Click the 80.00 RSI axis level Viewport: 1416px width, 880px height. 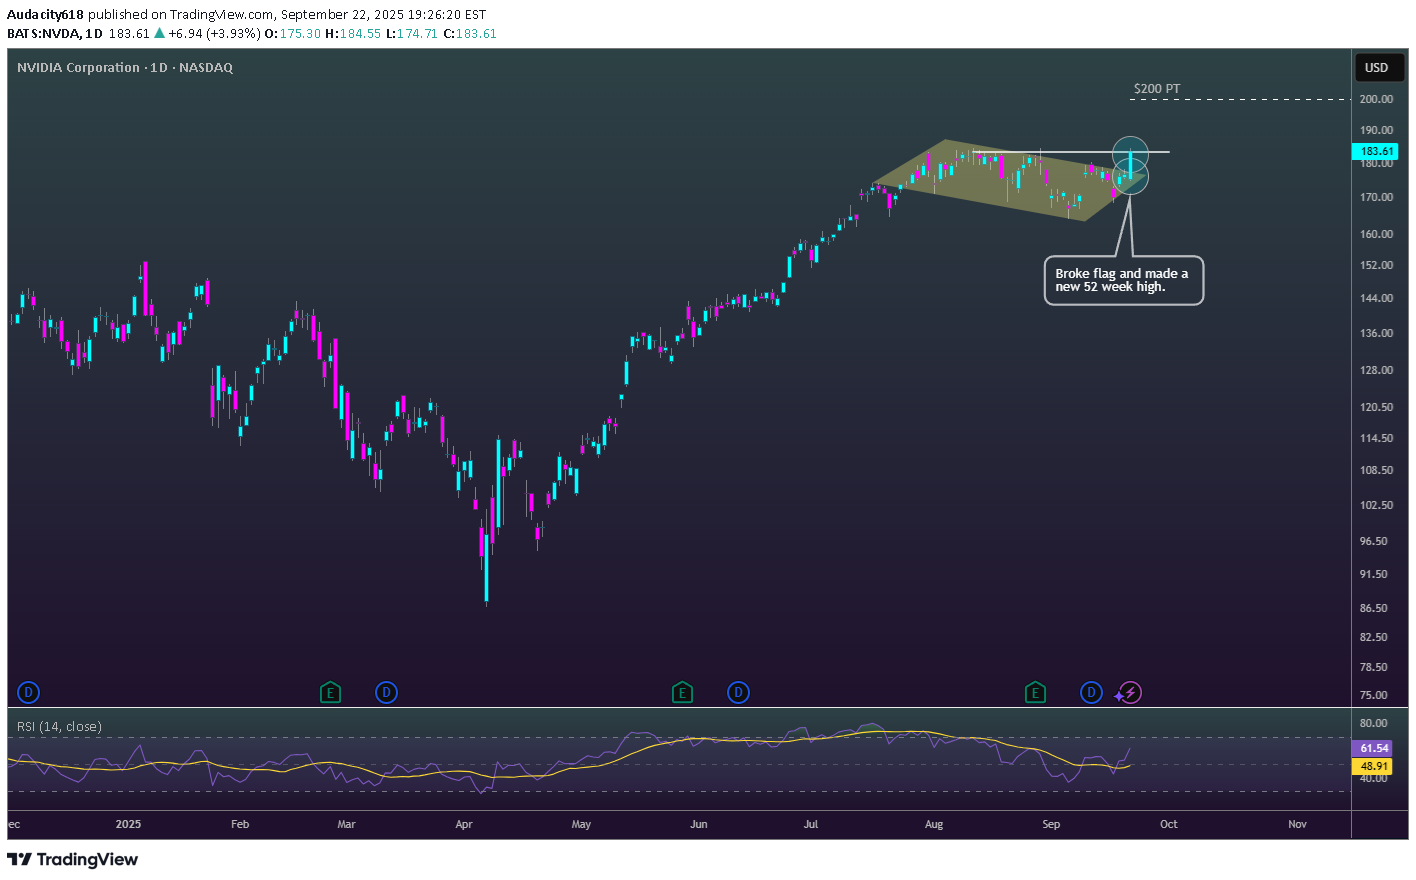click(x=1373, y=723)
